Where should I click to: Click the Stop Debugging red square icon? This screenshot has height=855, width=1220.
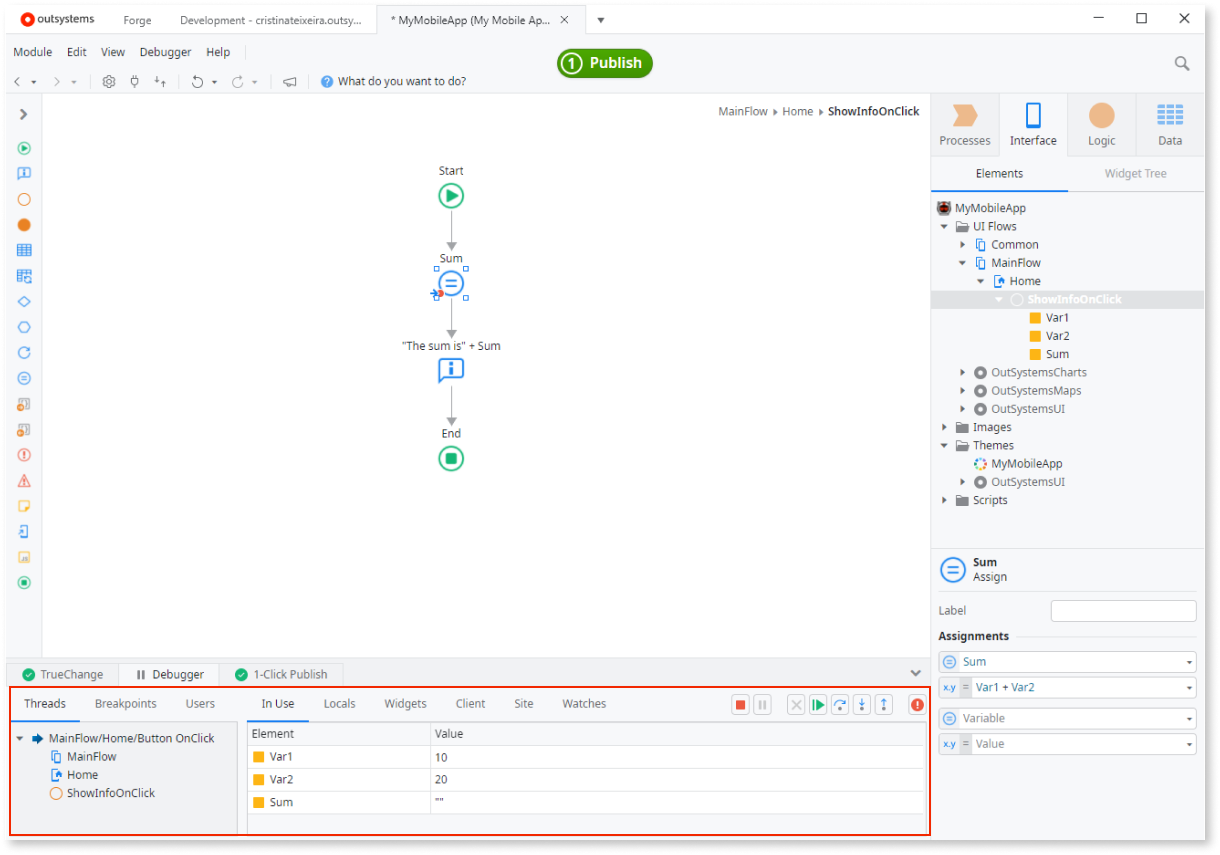pos(740,705)
